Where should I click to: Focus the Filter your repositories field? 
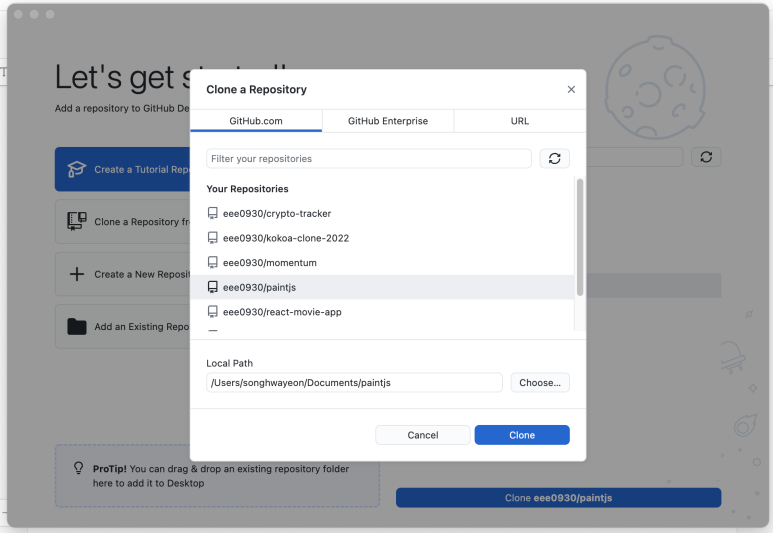click(369, 159)
